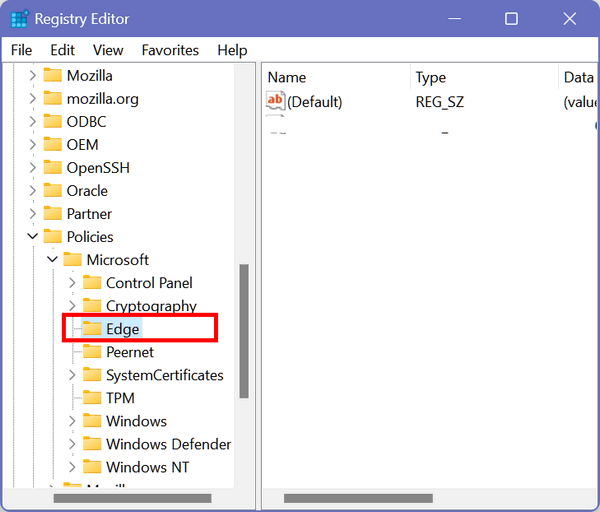Click the Partner folder icon
This screenshot has height=512, width=600.
(52, 213)
